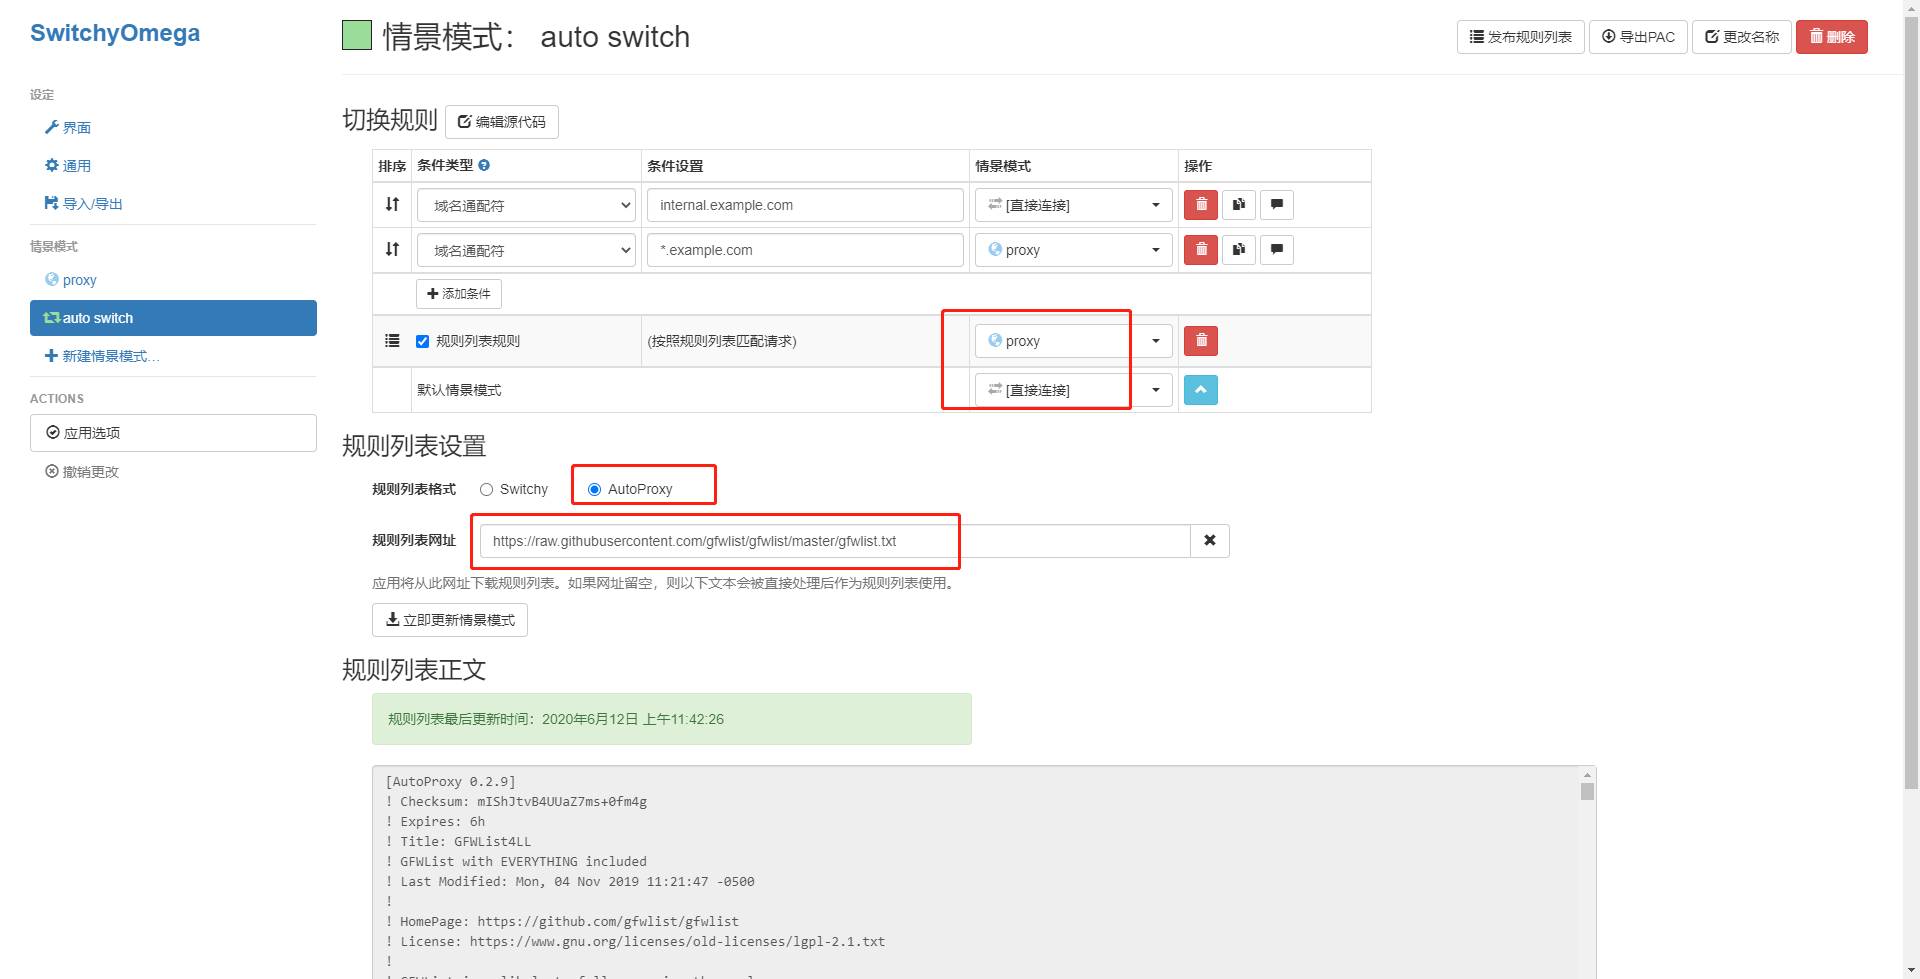The height and width of the screenshot is (979, 1920).
Task: Click the rule list last-updated notice
Action: [x=671, y=719]
